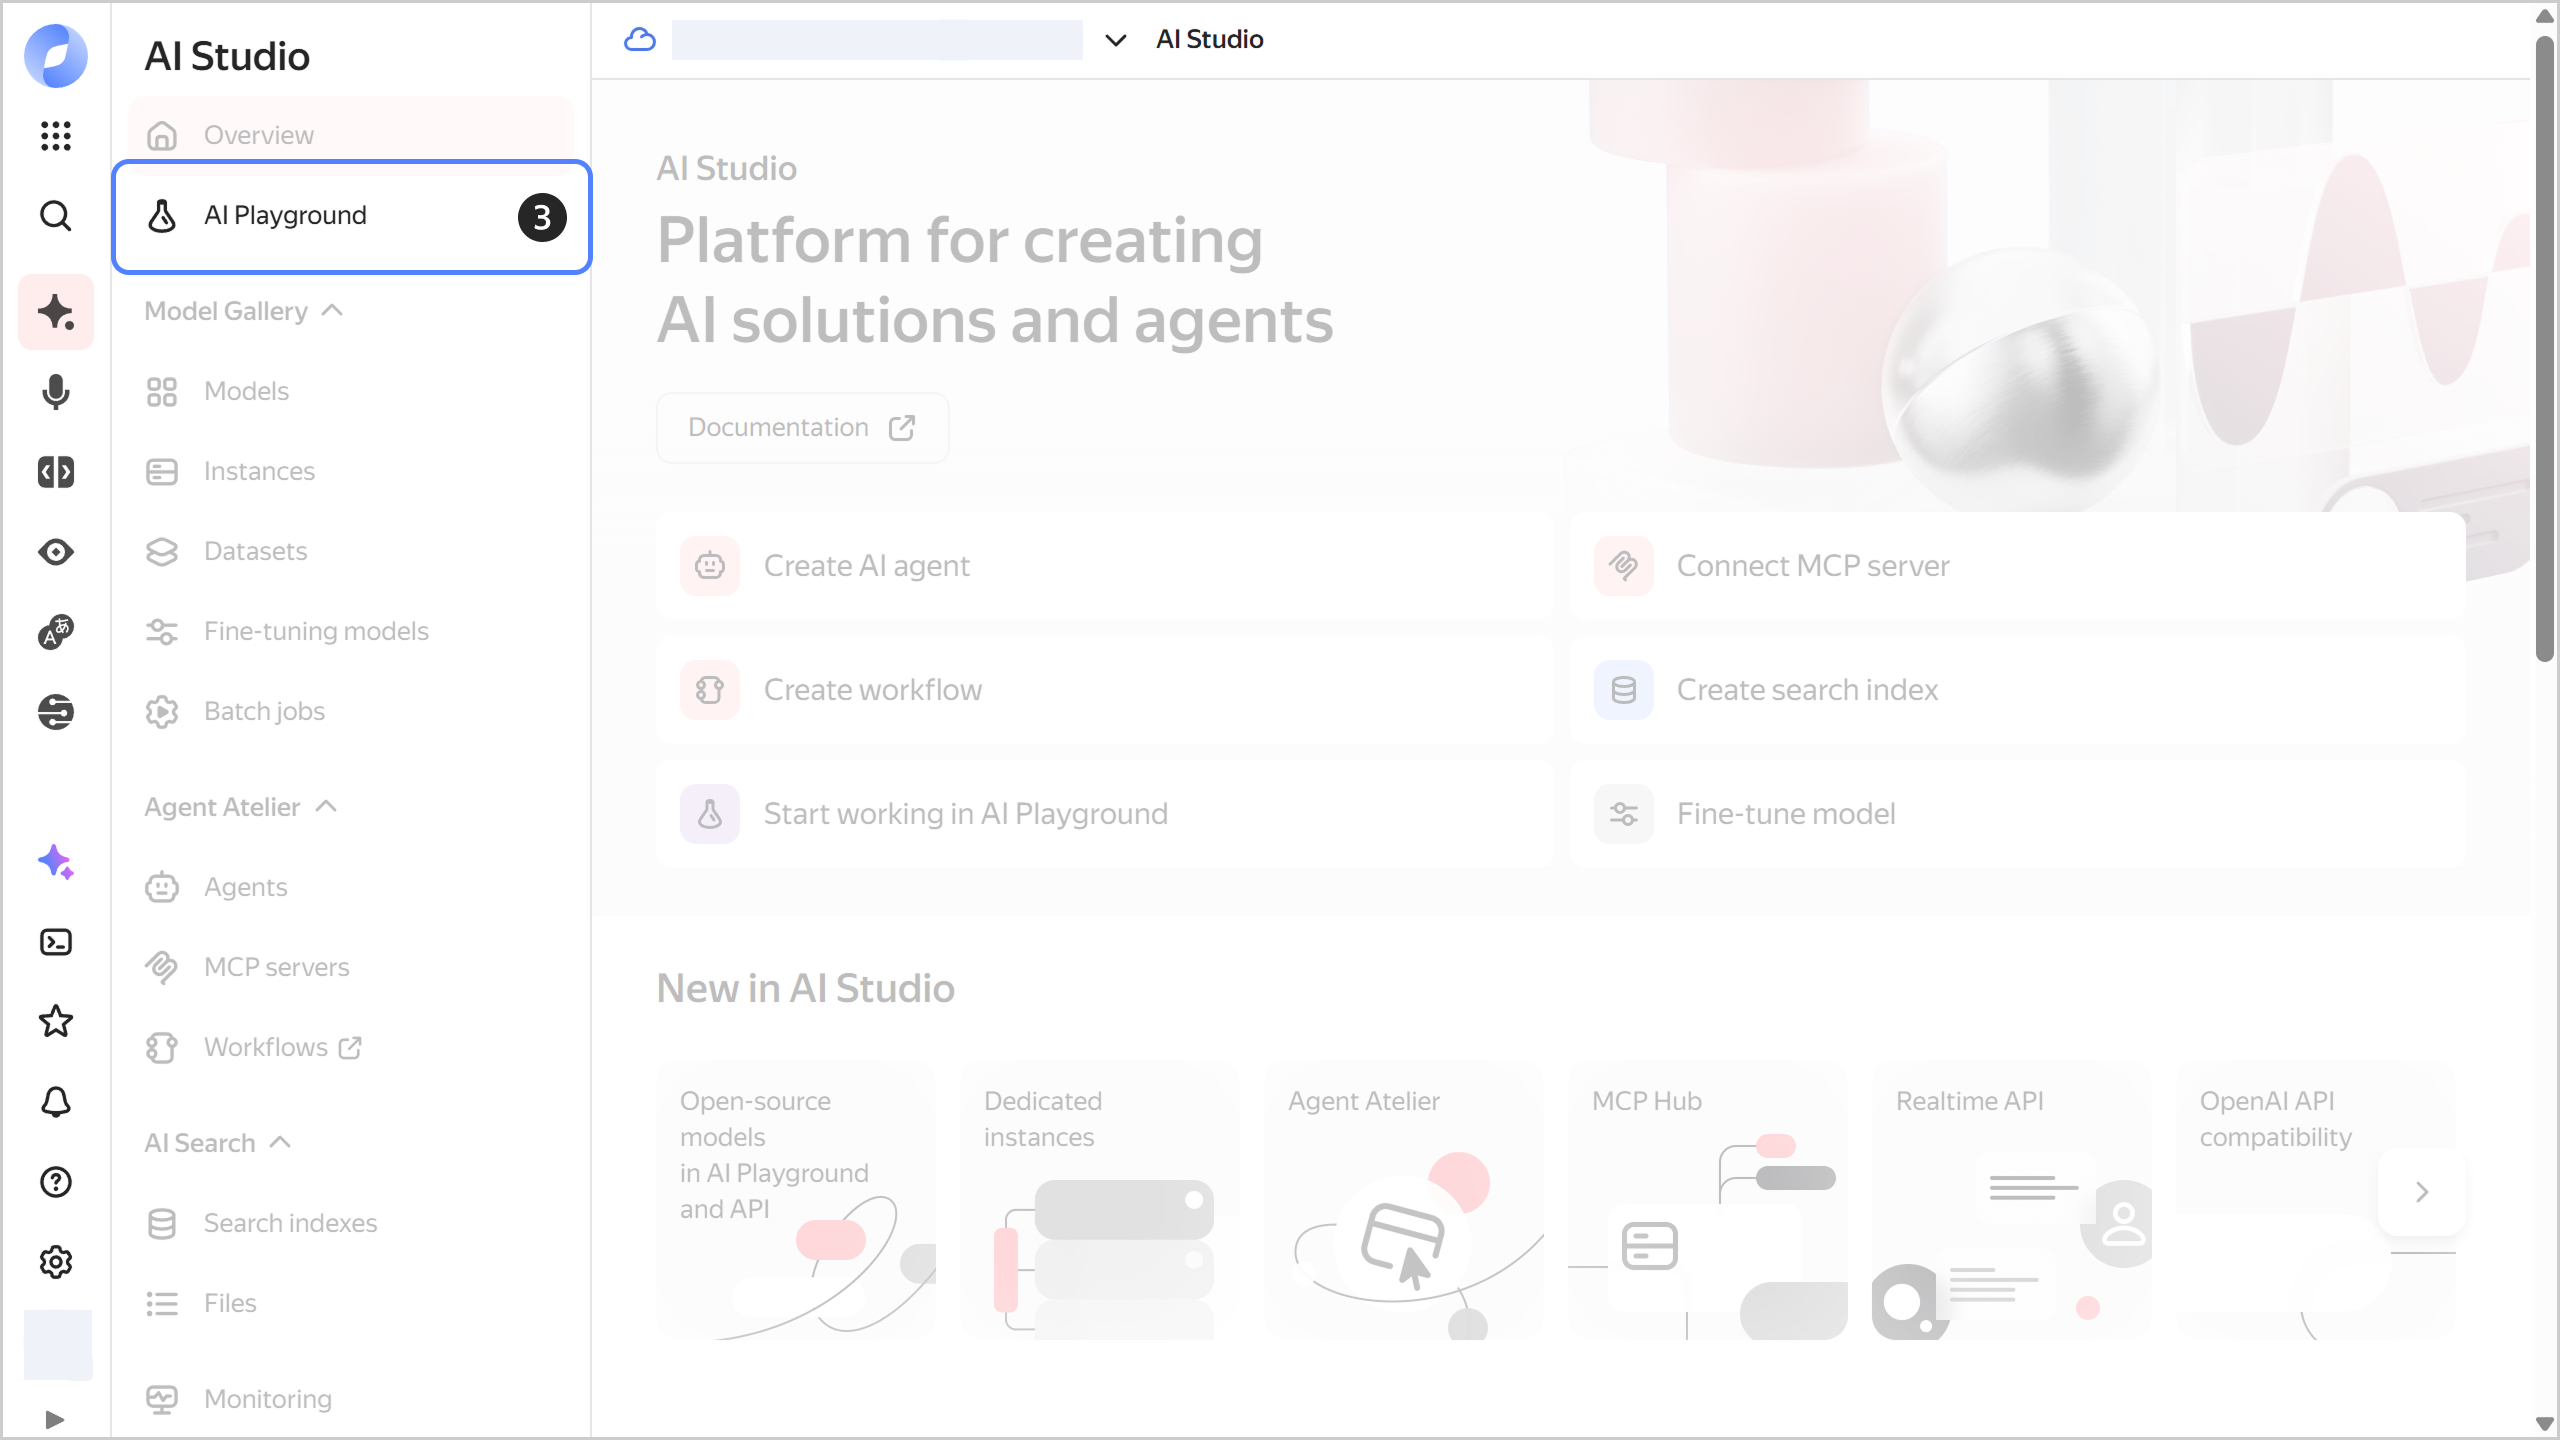This screenshot has height=1440, width=2560.
Task: Open the settings gear icon in left rail
Action: click(56, 1262)
